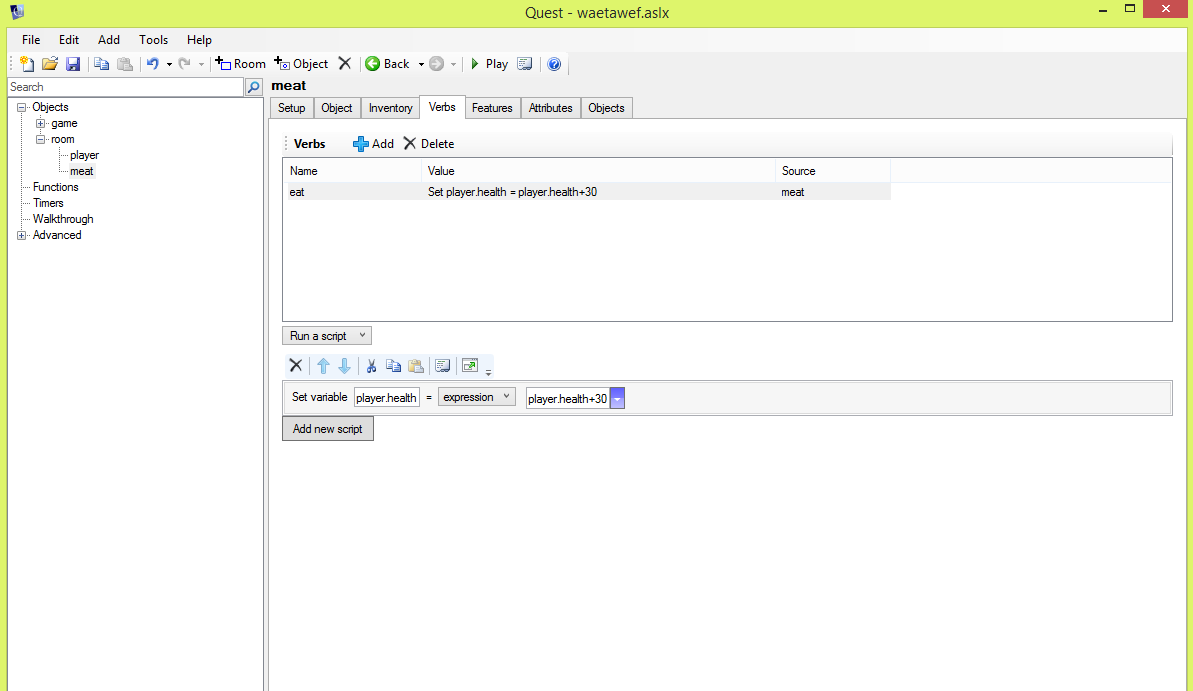Cut the script with scissors icon
This screenshot has width=1193, height=691.
(371, 366)
